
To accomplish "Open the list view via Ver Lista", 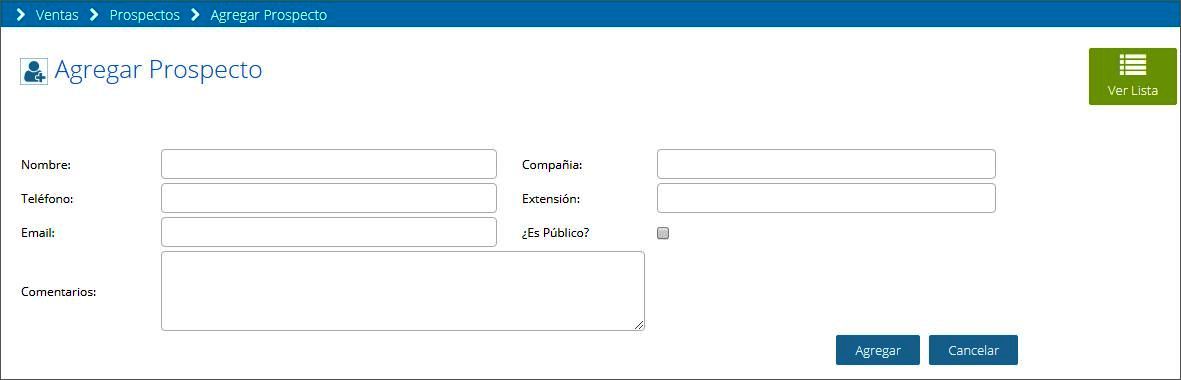I will [x=1132, y=77].
